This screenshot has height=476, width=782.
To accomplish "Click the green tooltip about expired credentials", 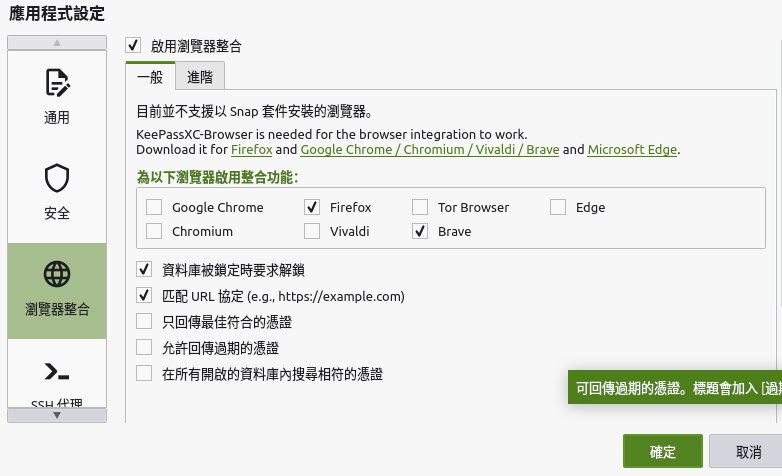I will [x=674, y=386].
